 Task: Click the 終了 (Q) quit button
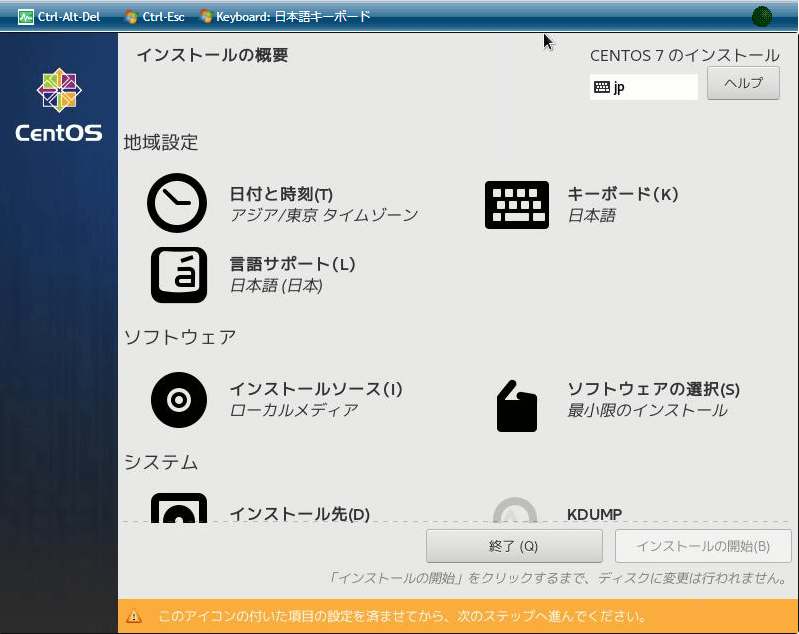click(x=514, y=546)
